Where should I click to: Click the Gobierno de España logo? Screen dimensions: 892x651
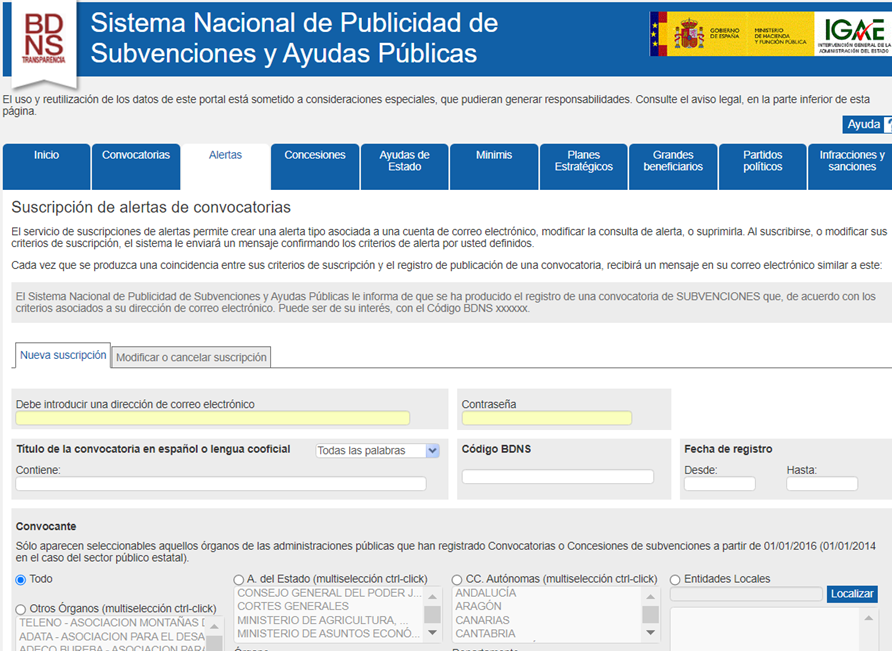[x=730, y=38]
